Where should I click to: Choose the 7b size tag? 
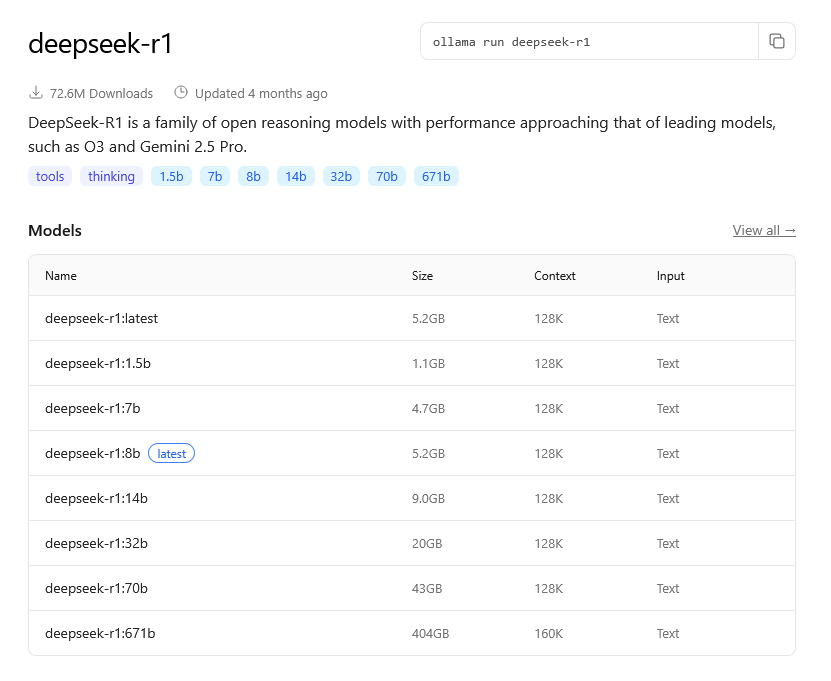click(215, 177)
